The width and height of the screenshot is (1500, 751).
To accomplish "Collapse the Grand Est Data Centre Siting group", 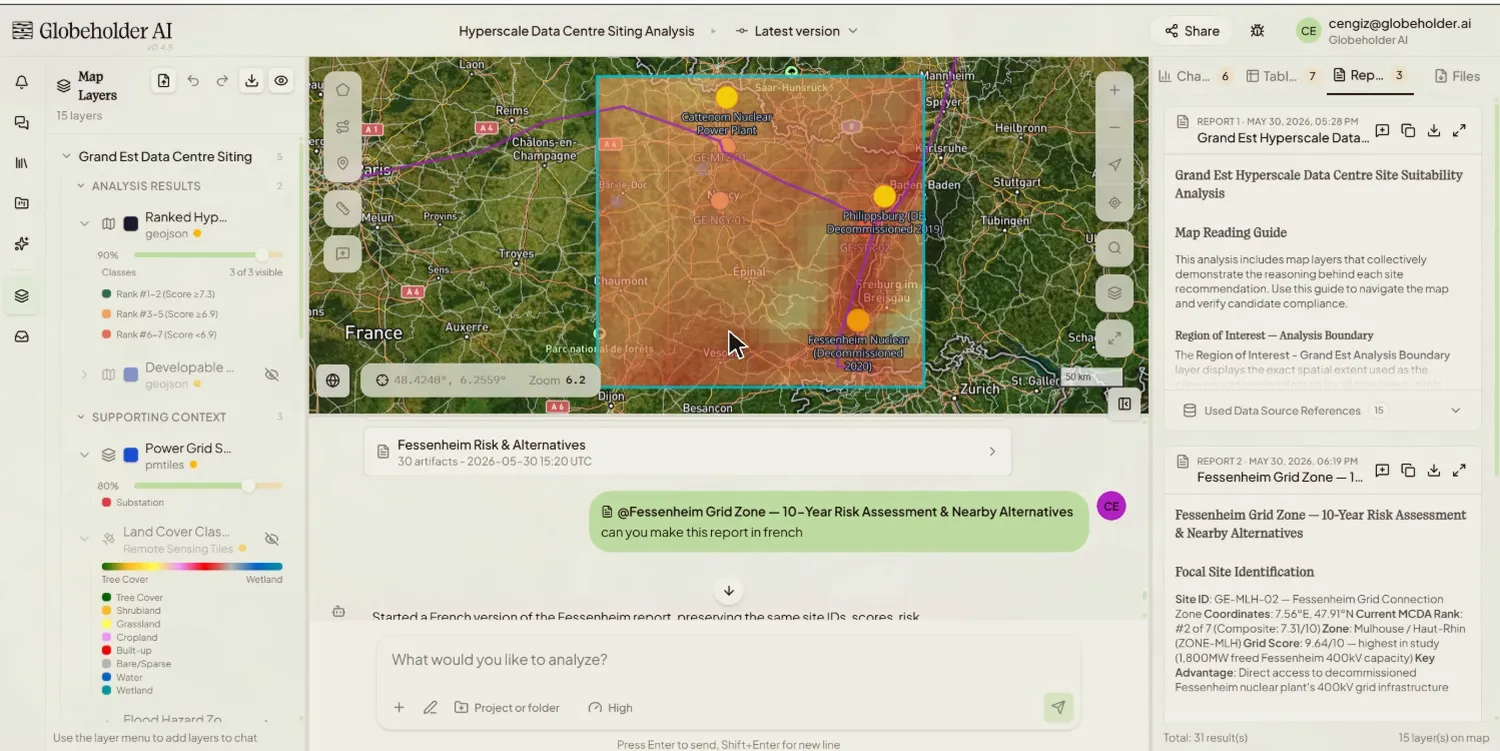I will click(66, 156).
